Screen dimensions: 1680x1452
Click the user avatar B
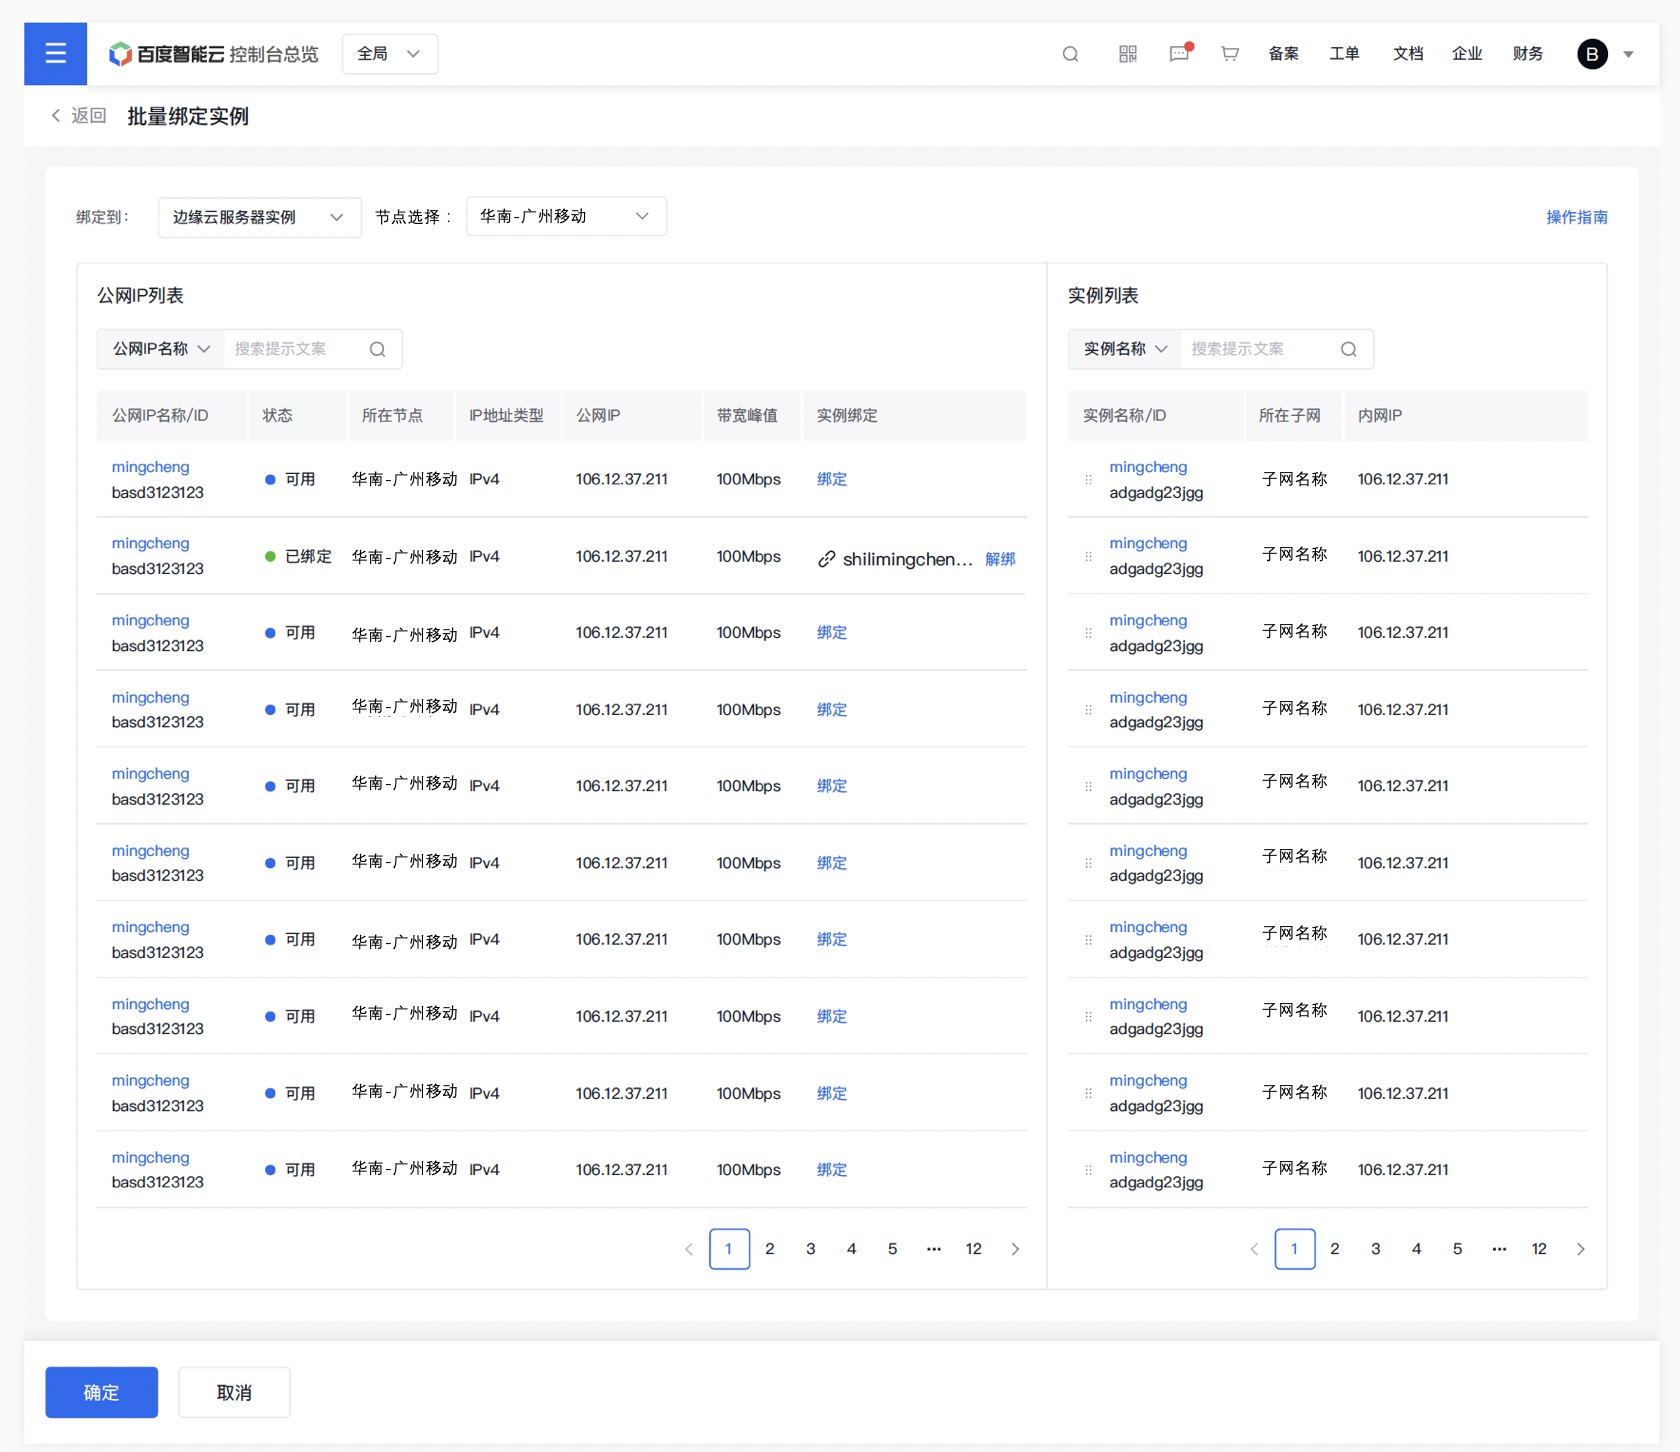click(1592, 54)
